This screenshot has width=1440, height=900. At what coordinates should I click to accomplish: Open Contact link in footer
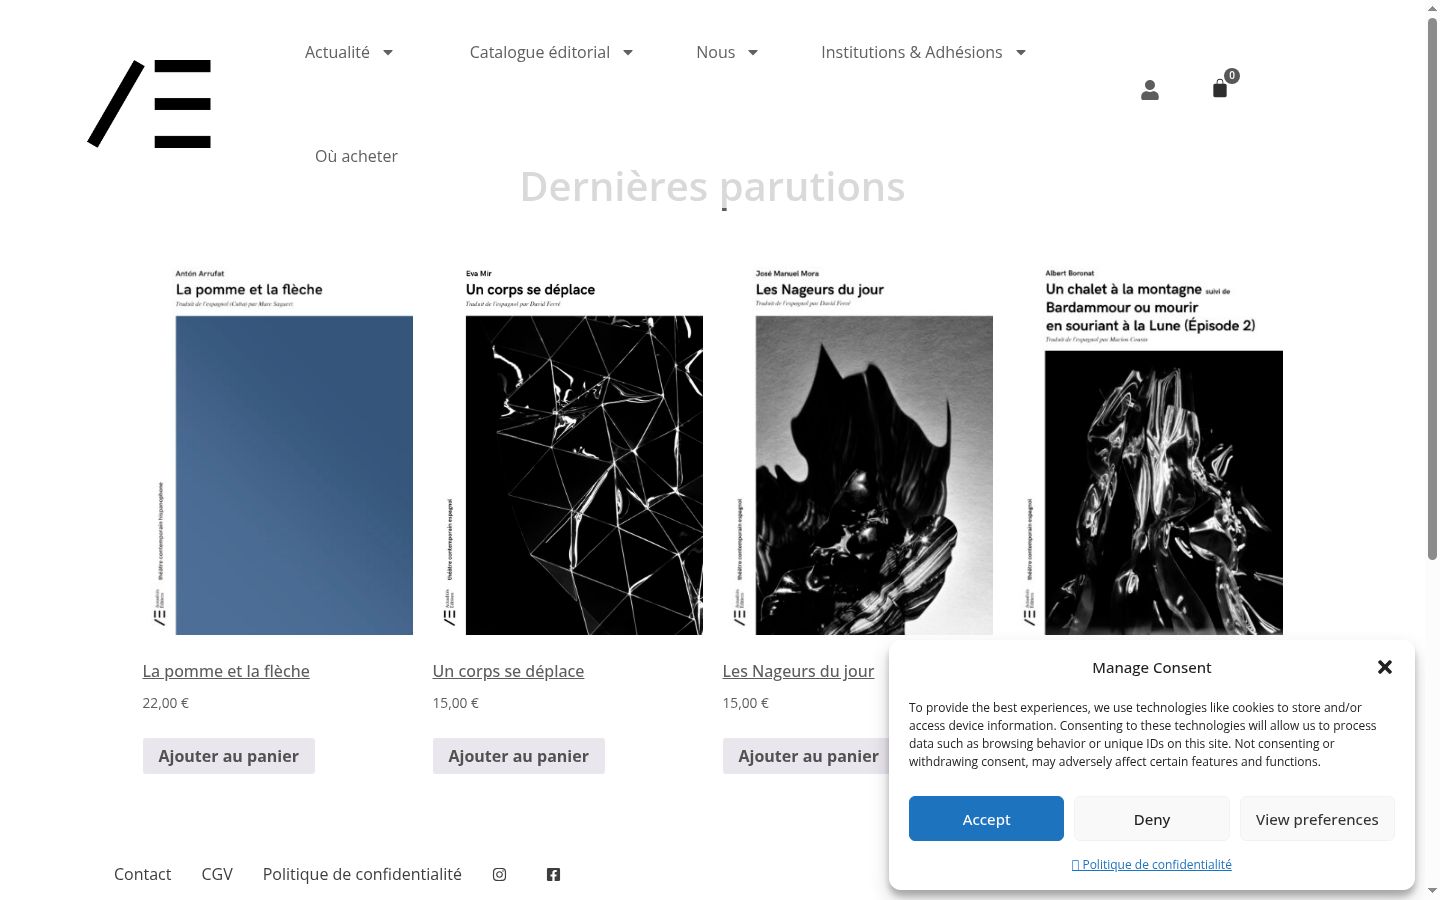[142, 874]
